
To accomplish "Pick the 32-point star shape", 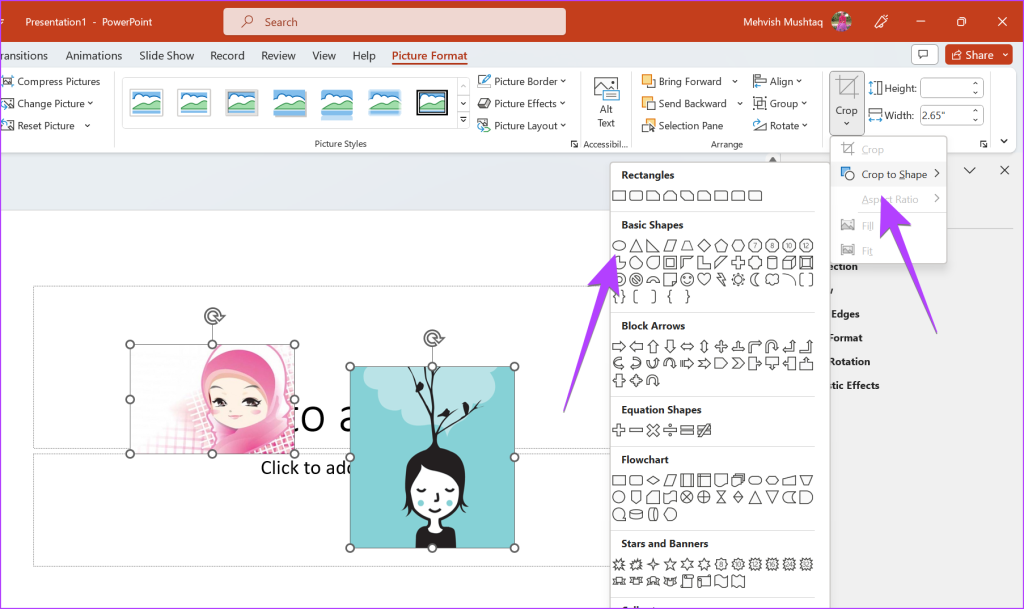I will [x=806, y=564].
